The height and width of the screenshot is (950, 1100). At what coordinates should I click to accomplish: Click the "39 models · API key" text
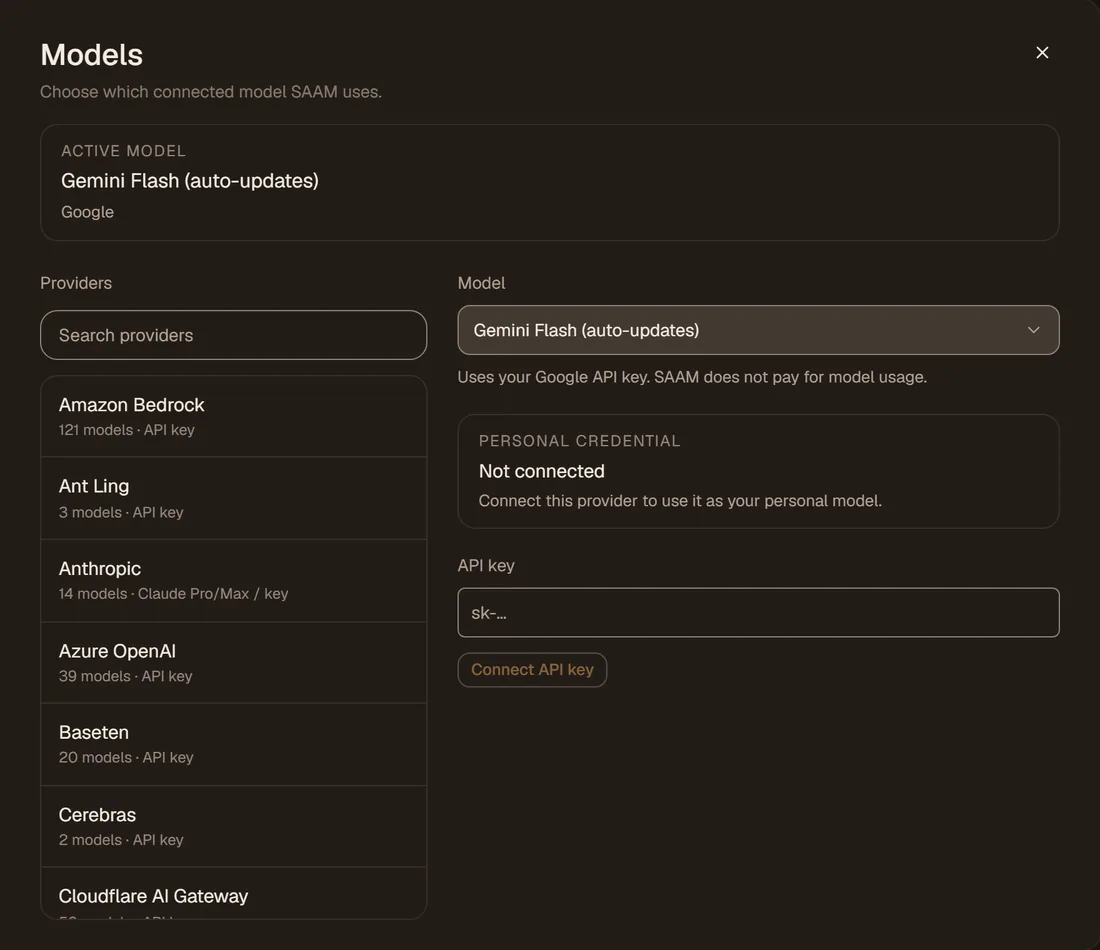click(126, 676)
